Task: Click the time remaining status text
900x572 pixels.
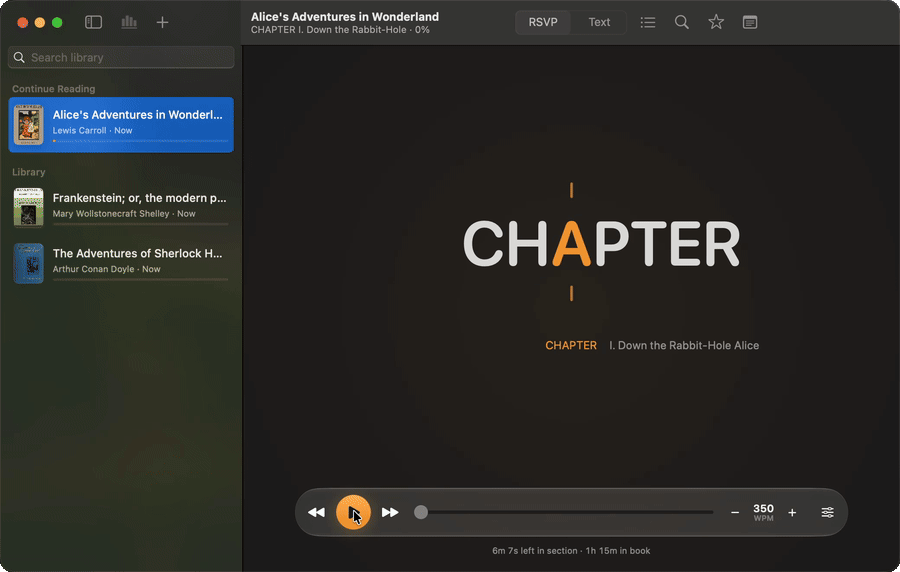Action: (571, 551)
